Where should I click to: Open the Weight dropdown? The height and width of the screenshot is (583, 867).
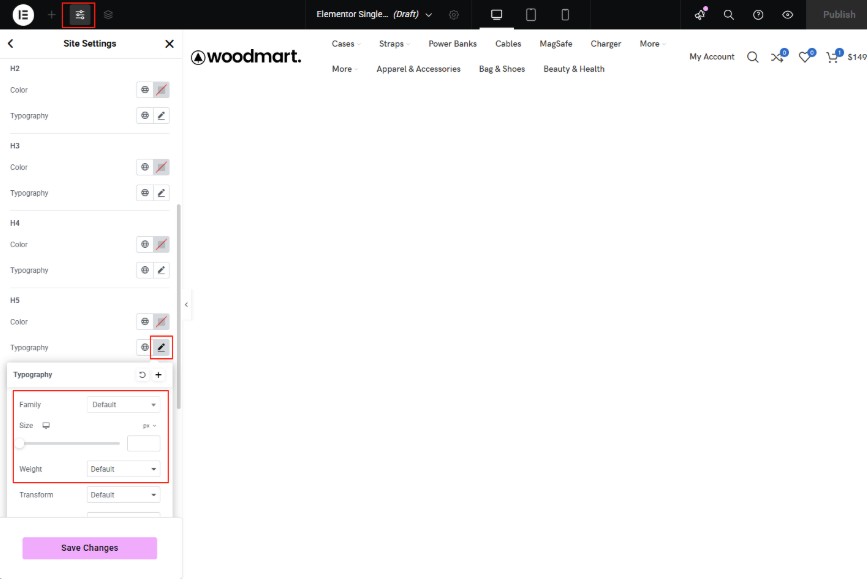click(x=124, y=469)
